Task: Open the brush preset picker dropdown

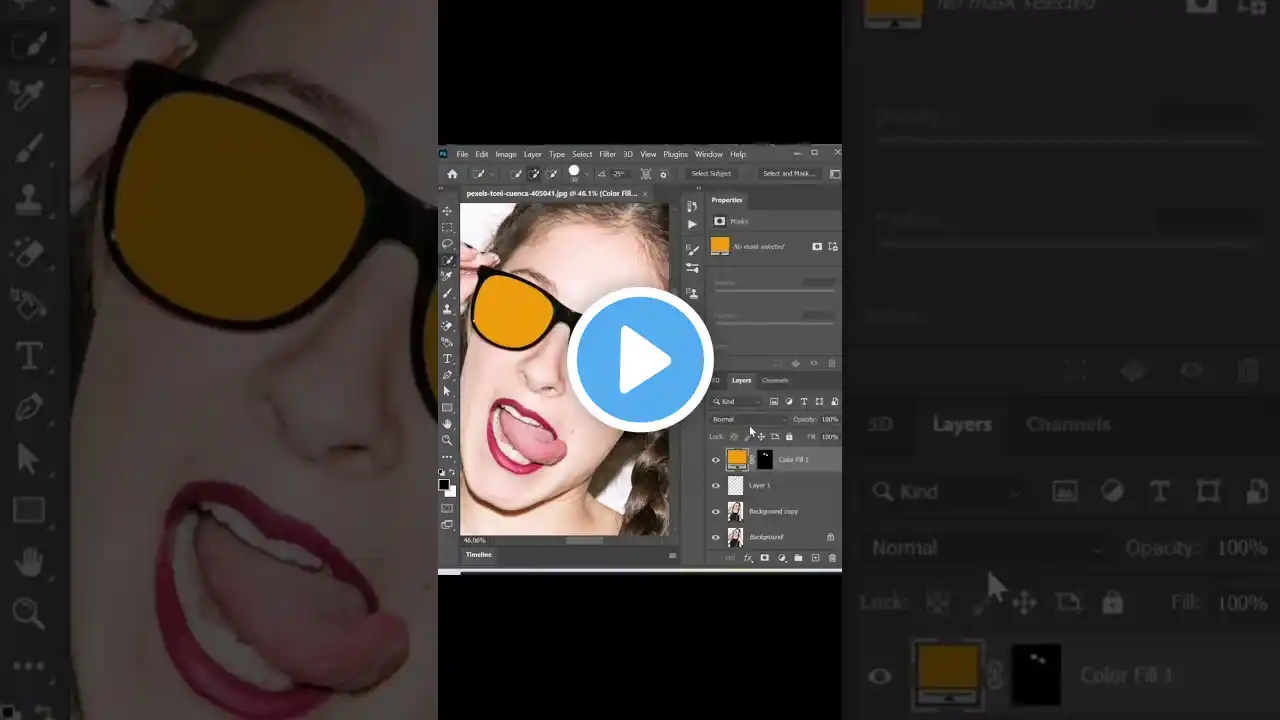Action: [x=587, y=174]
